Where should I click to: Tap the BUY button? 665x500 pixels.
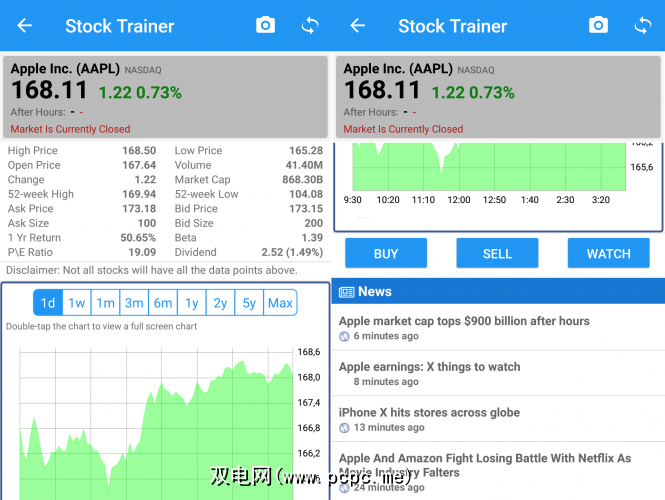386,253
